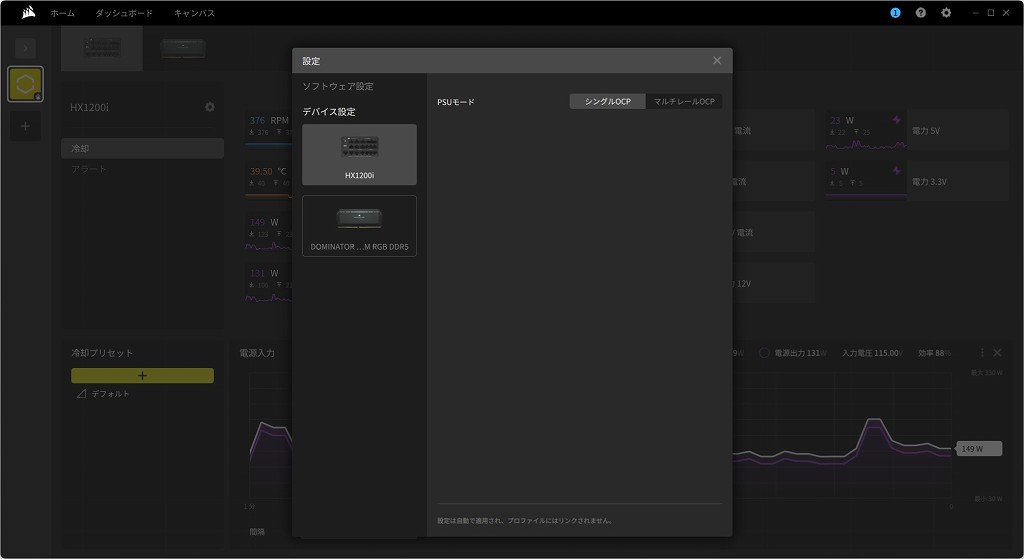The image size is (1024, 559).
Task: Click the 149 W power sensor tile
Action: tap(268, 232)
